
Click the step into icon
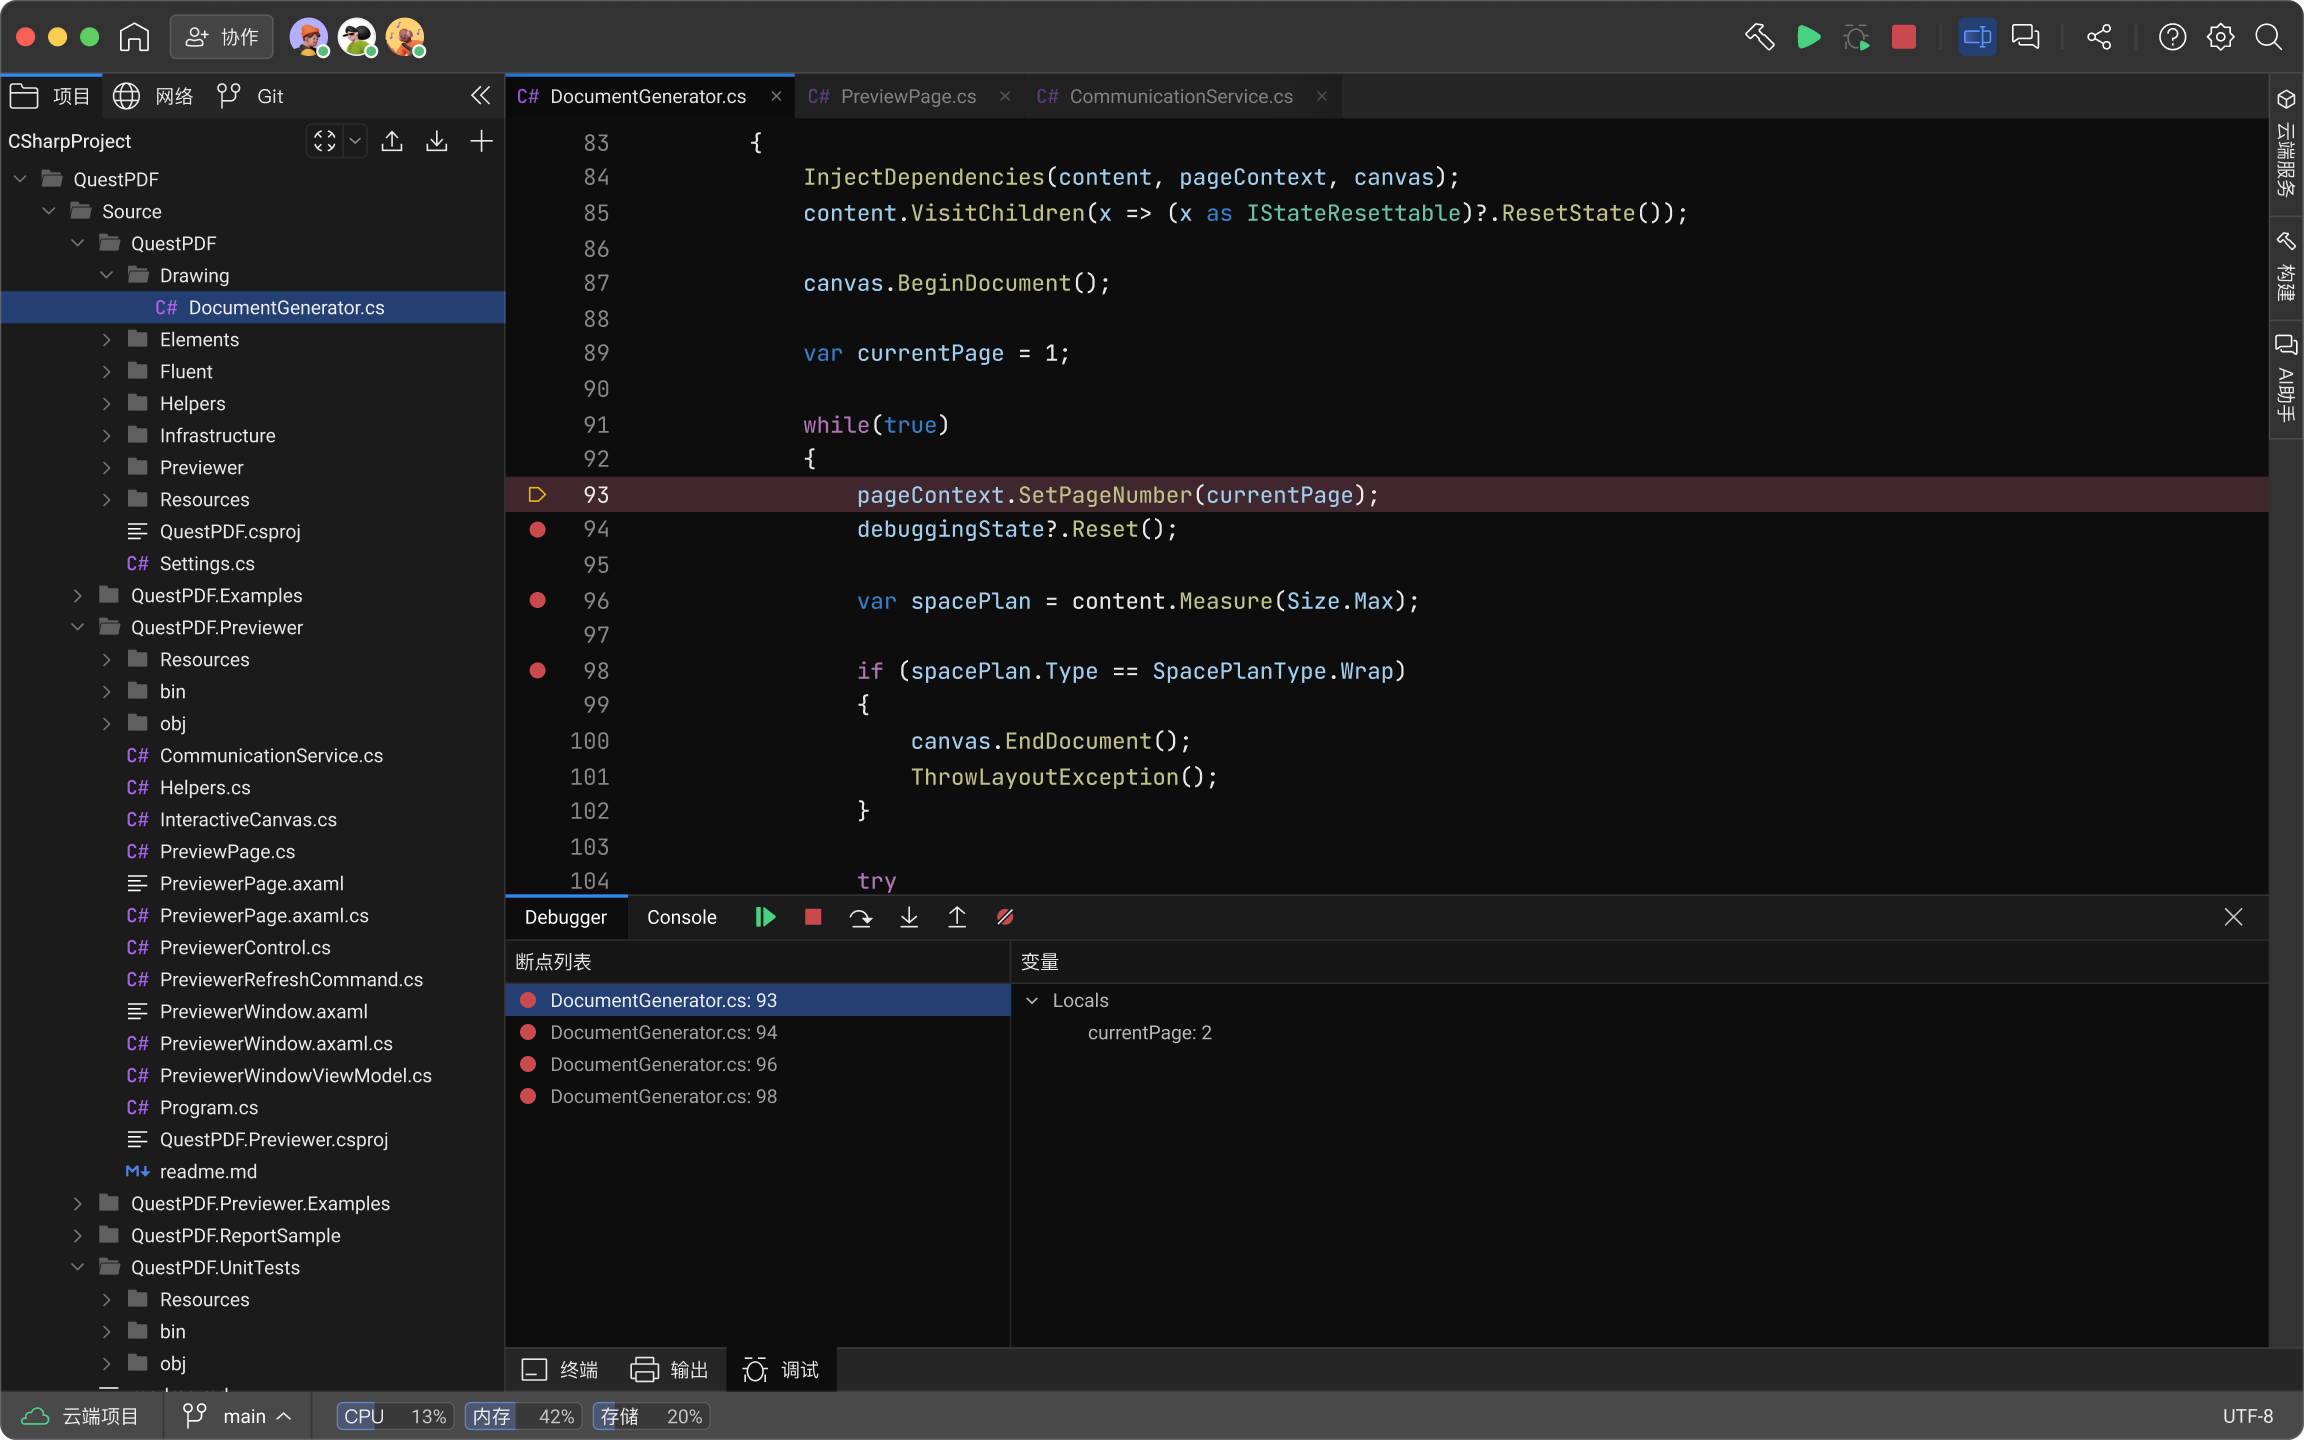click(x=909, y=917)
